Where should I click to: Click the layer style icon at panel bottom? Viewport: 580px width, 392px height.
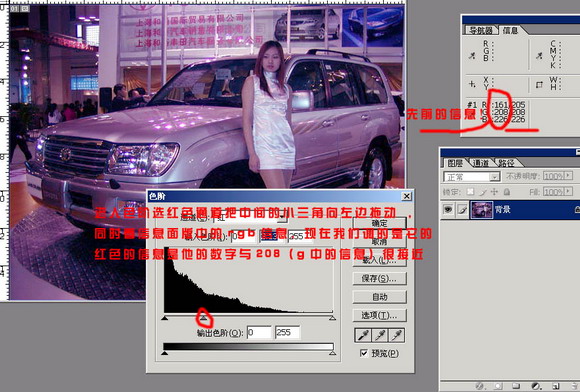coord(480,386)
